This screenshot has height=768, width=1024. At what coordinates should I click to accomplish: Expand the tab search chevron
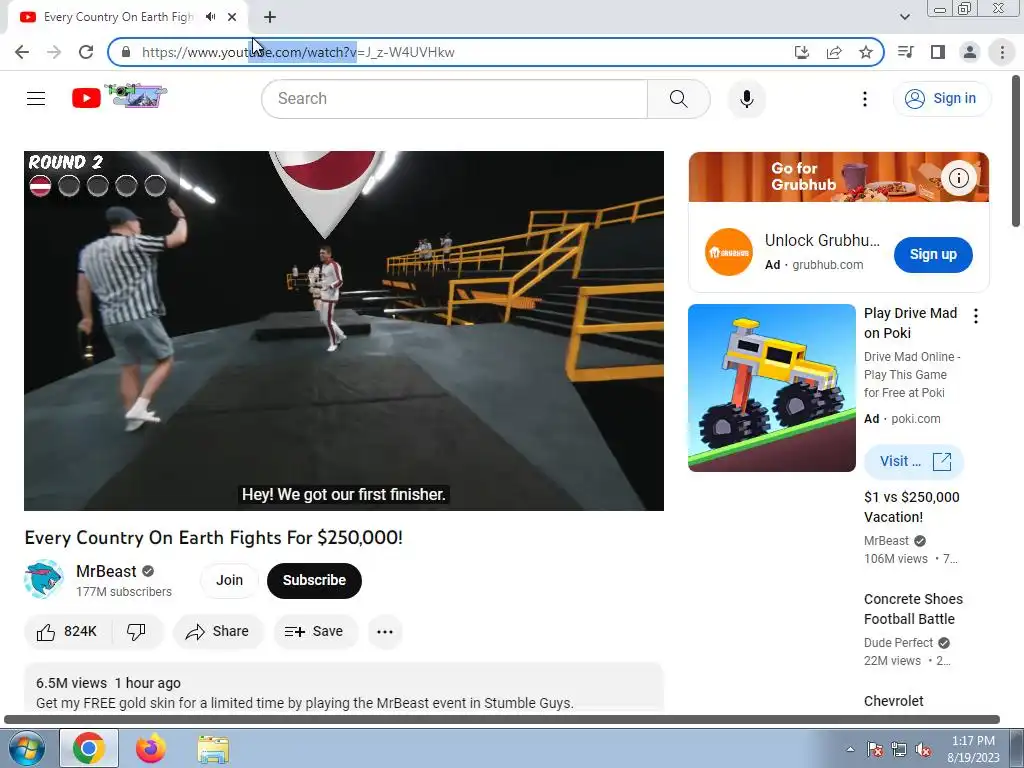pos(904,17)
